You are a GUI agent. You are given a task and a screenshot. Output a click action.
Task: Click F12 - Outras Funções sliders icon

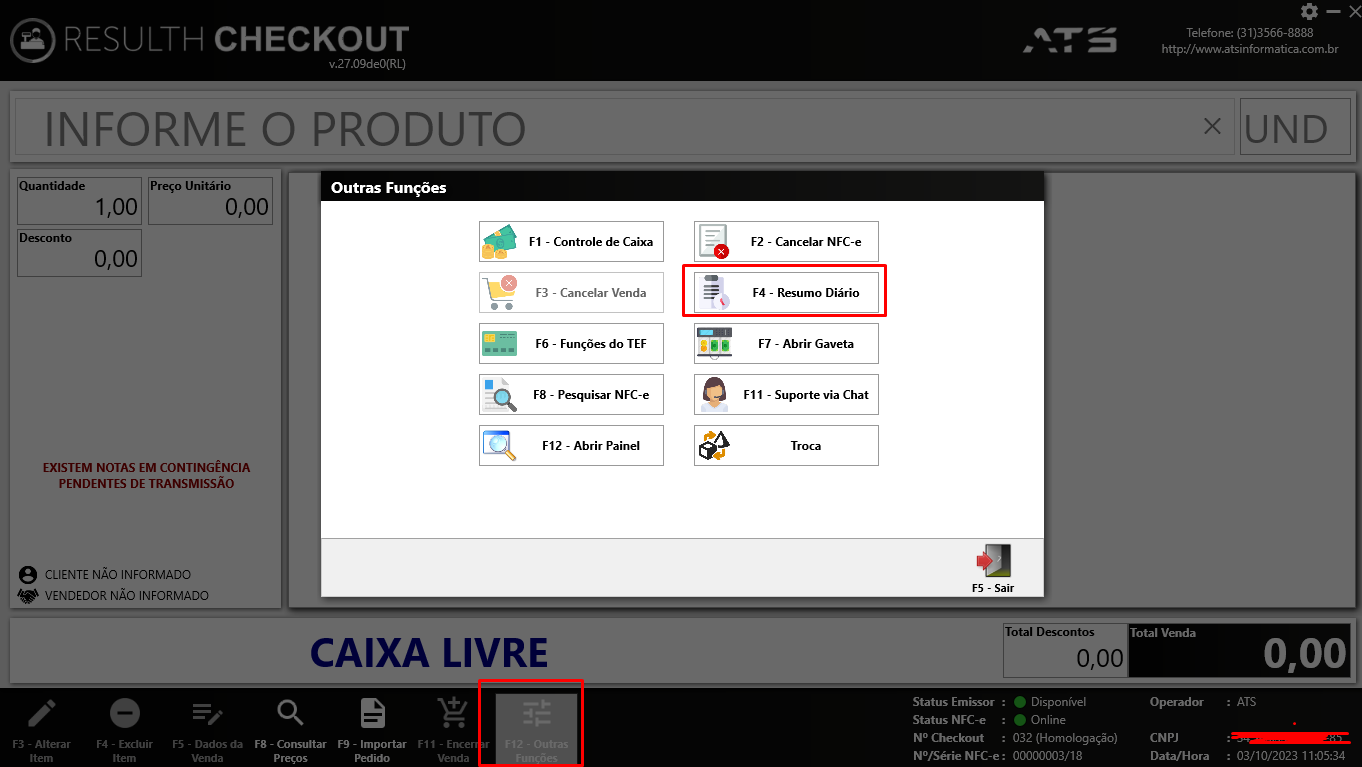[x=537, y=714]
